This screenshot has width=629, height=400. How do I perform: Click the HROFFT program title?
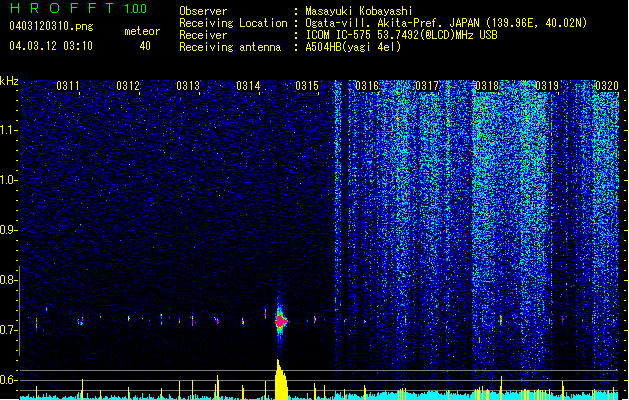pyautogui.click(x=62, y=8)
